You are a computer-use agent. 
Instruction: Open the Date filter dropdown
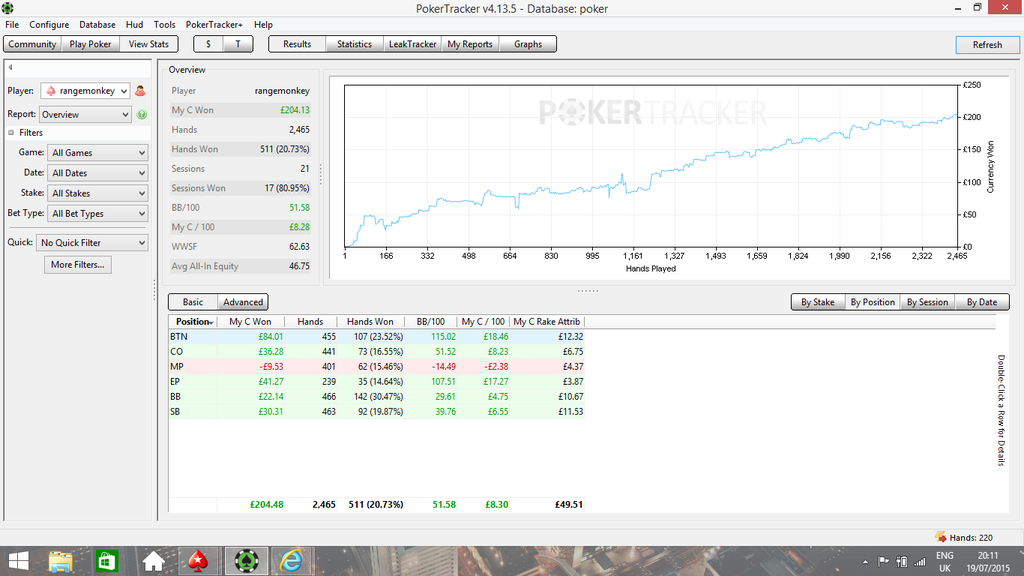click(x=98, y=173)
